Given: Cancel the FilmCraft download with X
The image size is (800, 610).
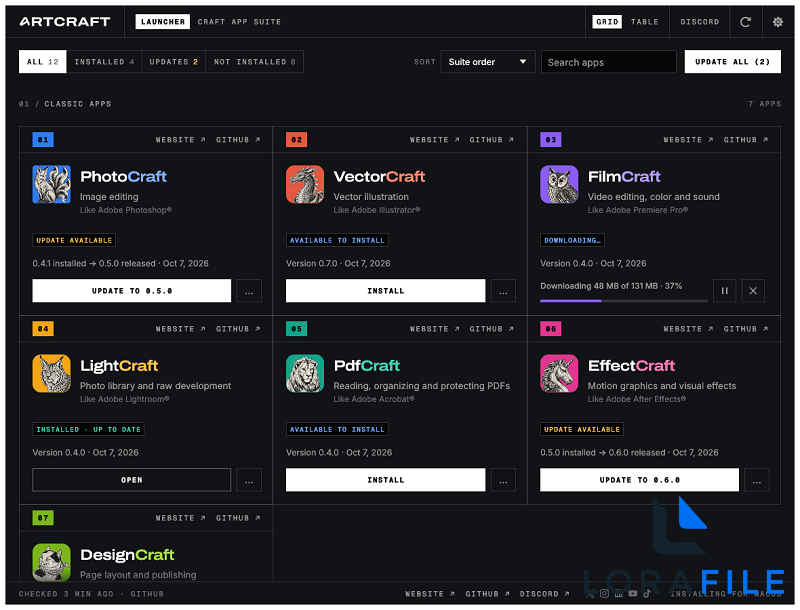Looking at the screenshot, I should pos(753,291).
